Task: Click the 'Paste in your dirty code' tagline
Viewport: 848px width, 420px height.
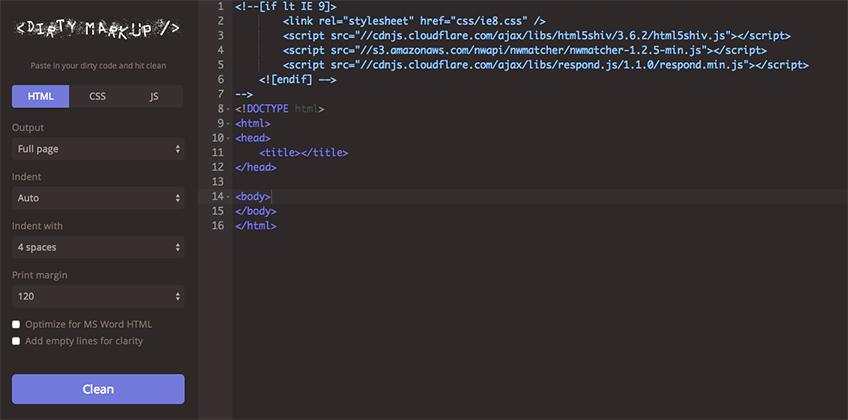Action: click(x=98, y=66)
